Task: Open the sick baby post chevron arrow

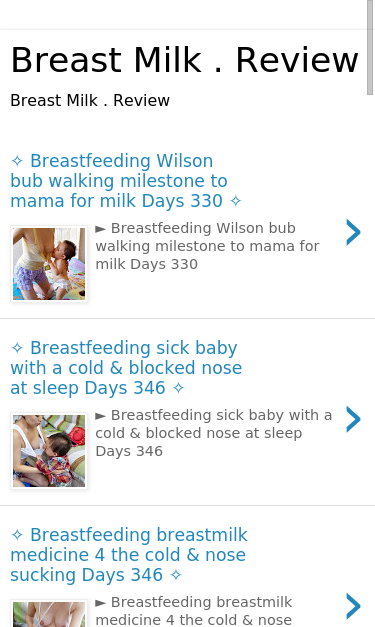Action: [x=353, y=419]
